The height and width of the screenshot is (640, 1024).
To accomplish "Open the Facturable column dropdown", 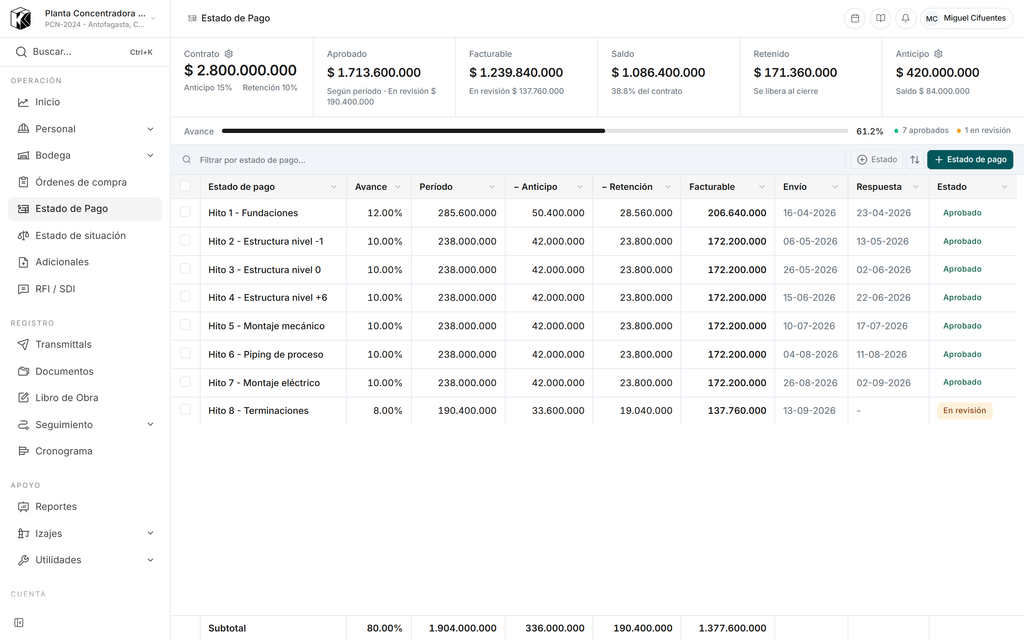I will [x=761, y=187].
